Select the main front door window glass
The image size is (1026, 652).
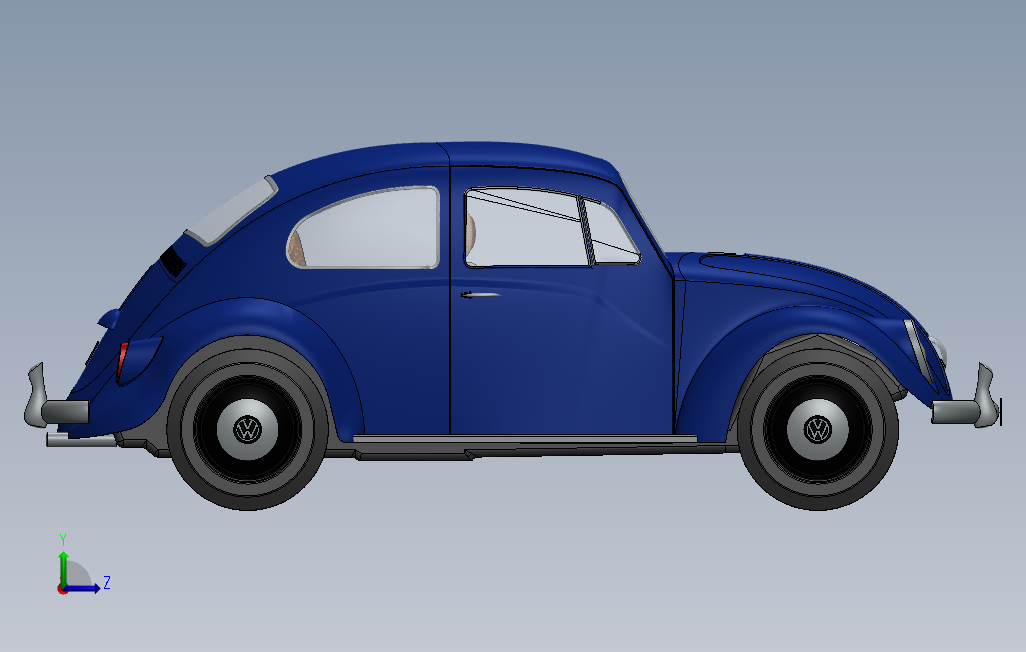[526, 228]
